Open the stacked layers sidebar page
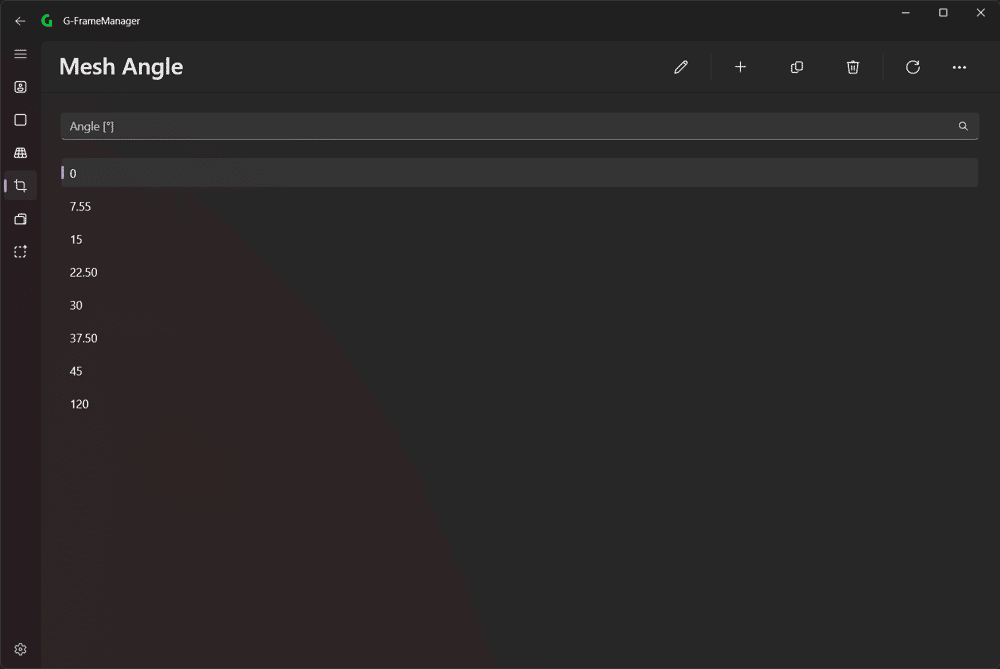Image resolution: width=1000 pixels, height=669 pixels. point(20,219)
